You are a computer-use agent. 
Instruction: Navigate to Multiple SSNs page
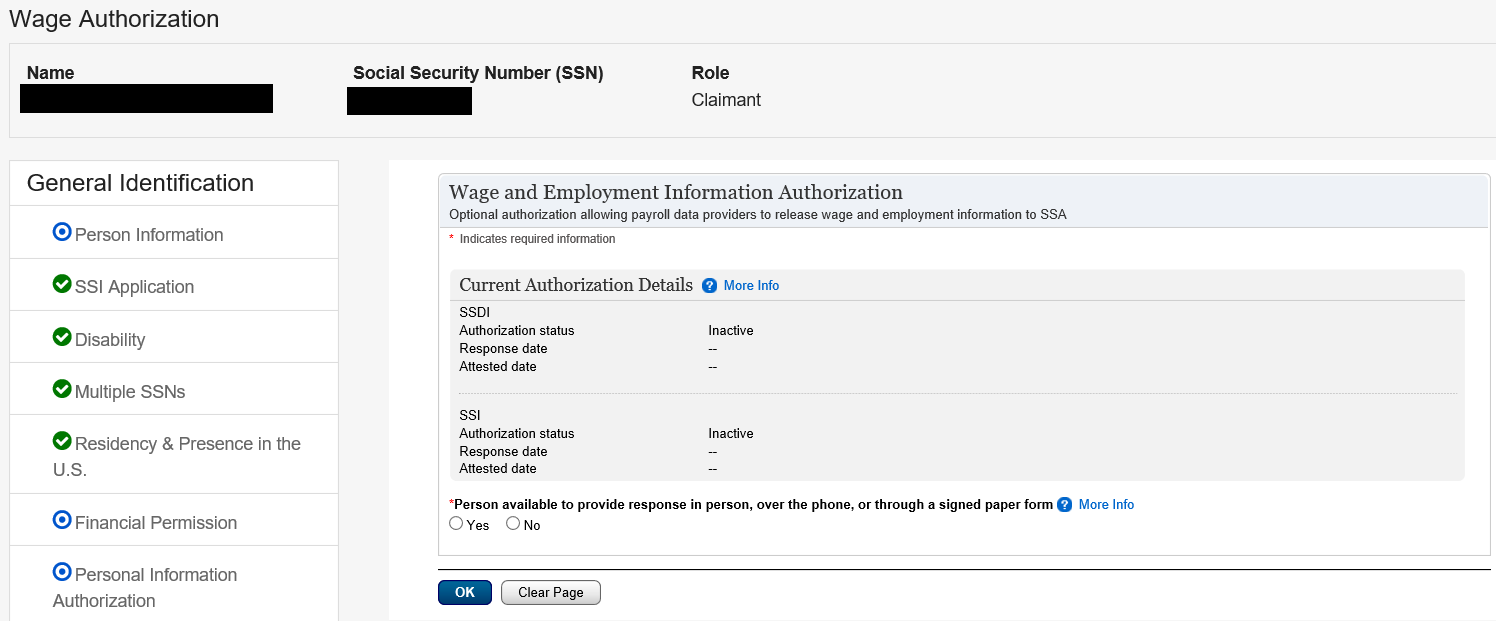point(130,392)
